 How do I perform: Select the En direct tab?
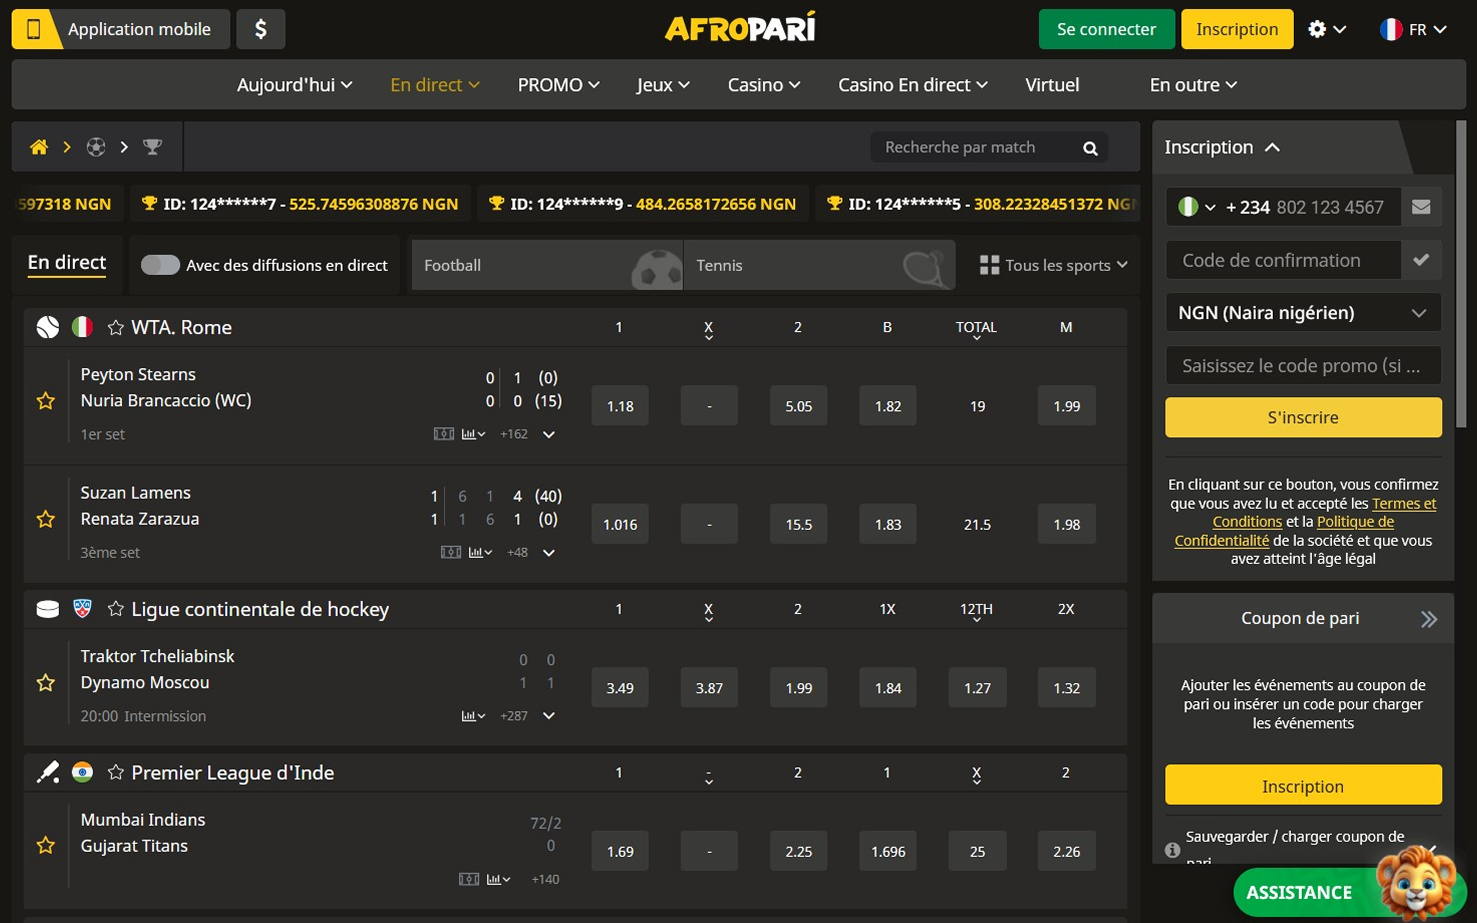[67, 263]
